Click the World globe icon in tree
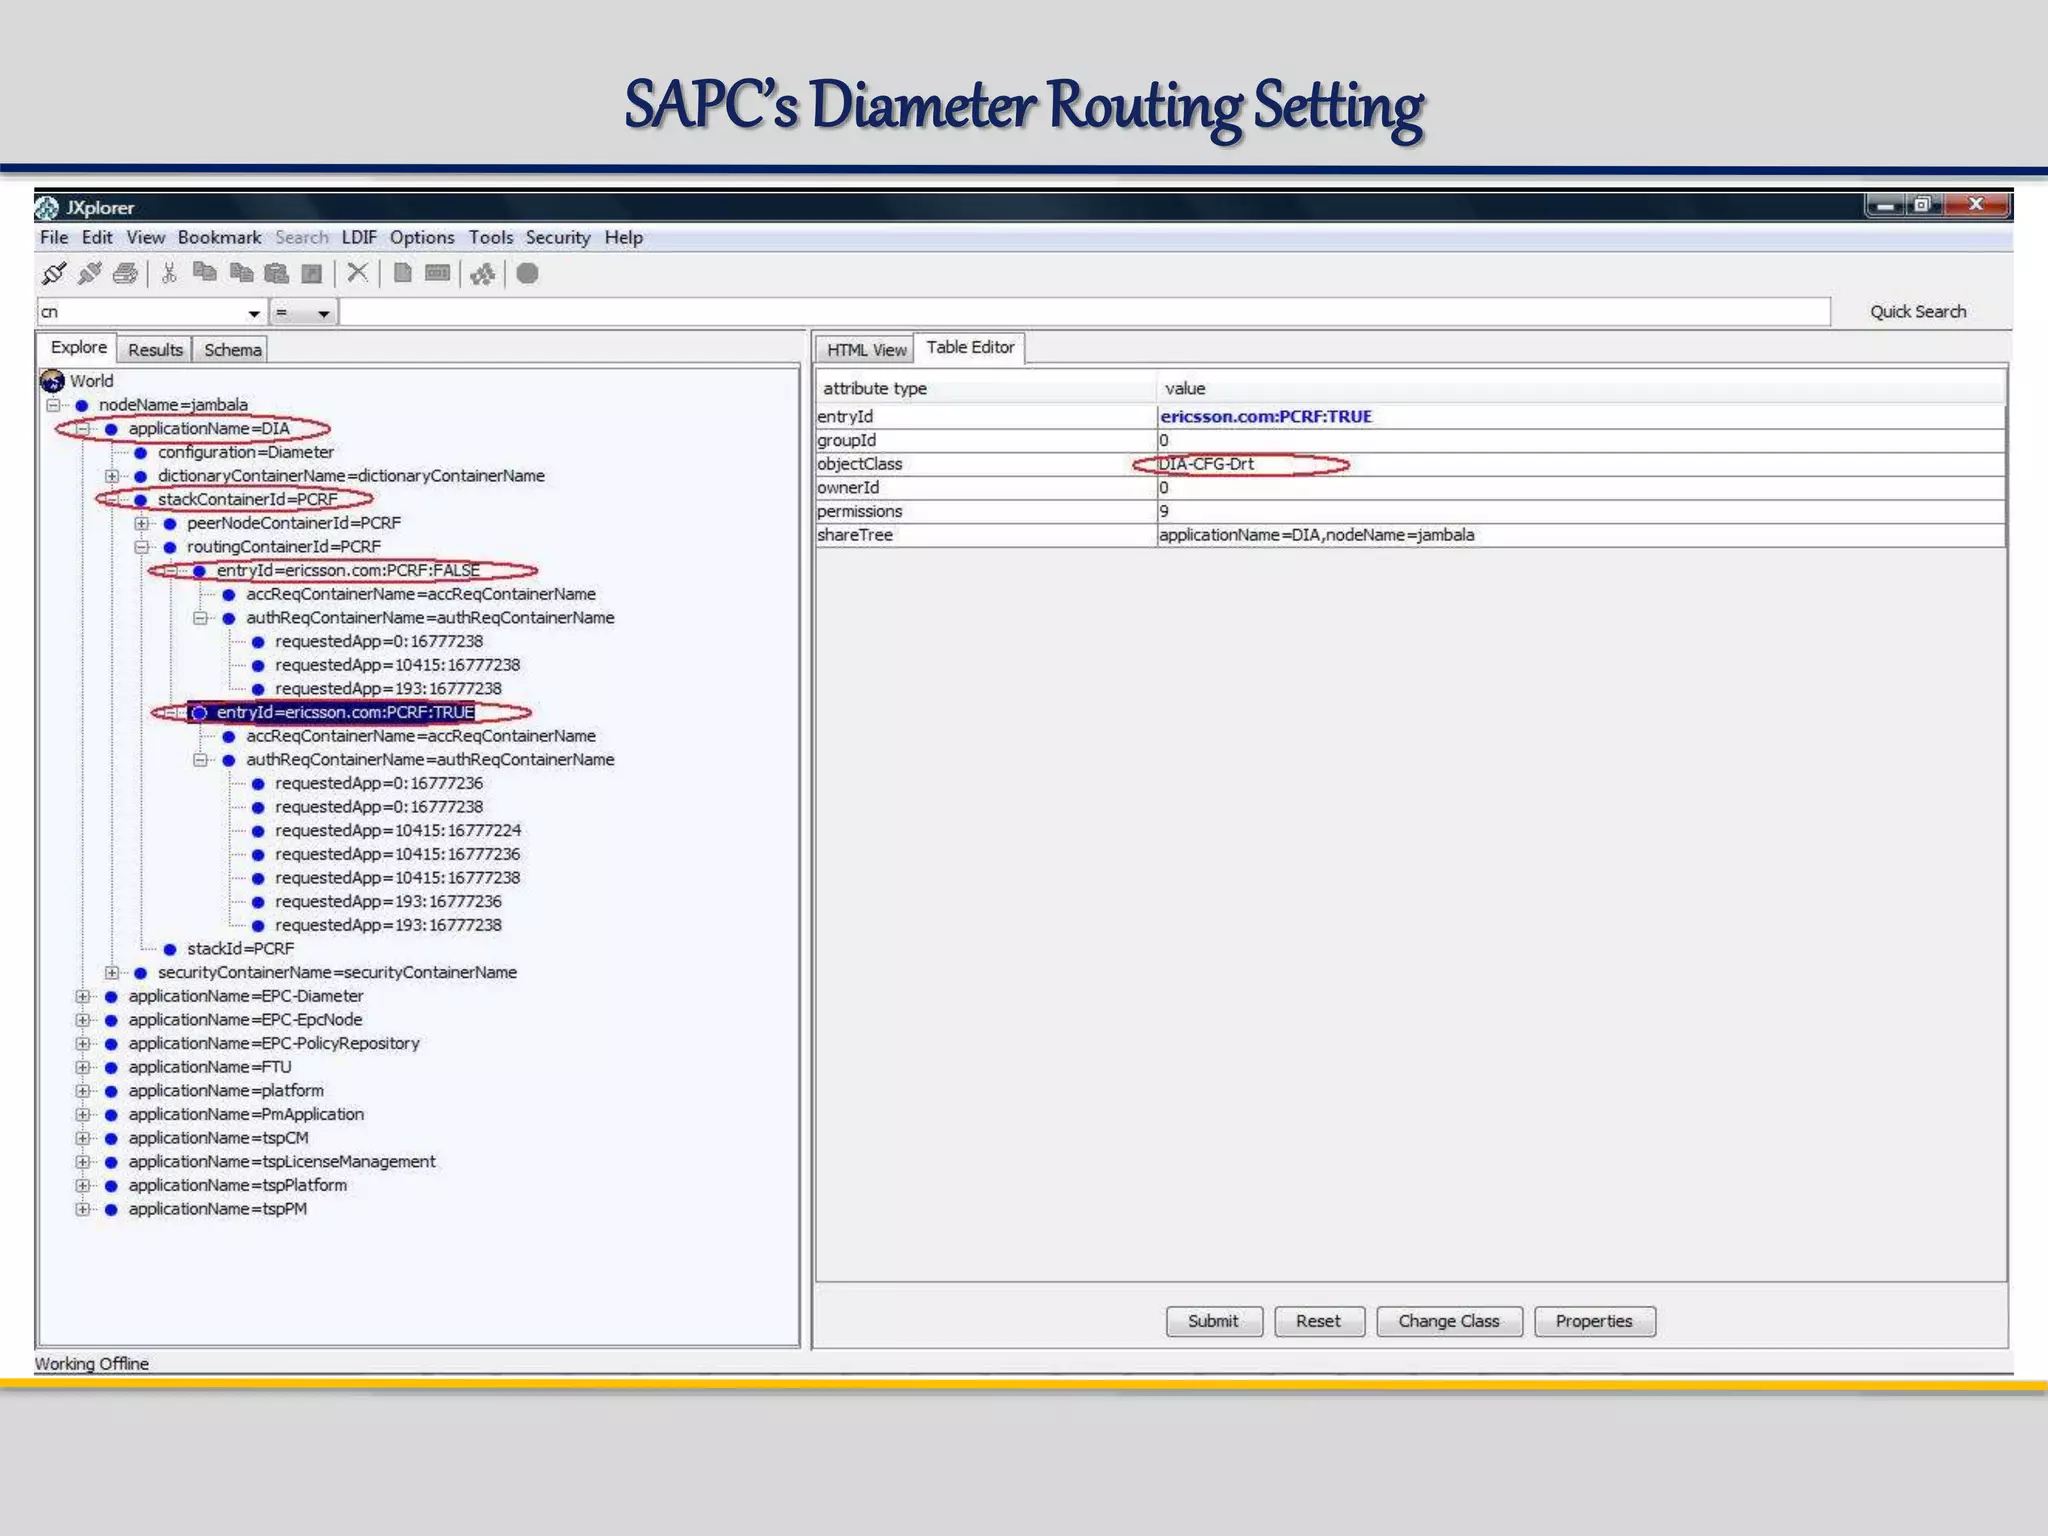 [52, 381]
